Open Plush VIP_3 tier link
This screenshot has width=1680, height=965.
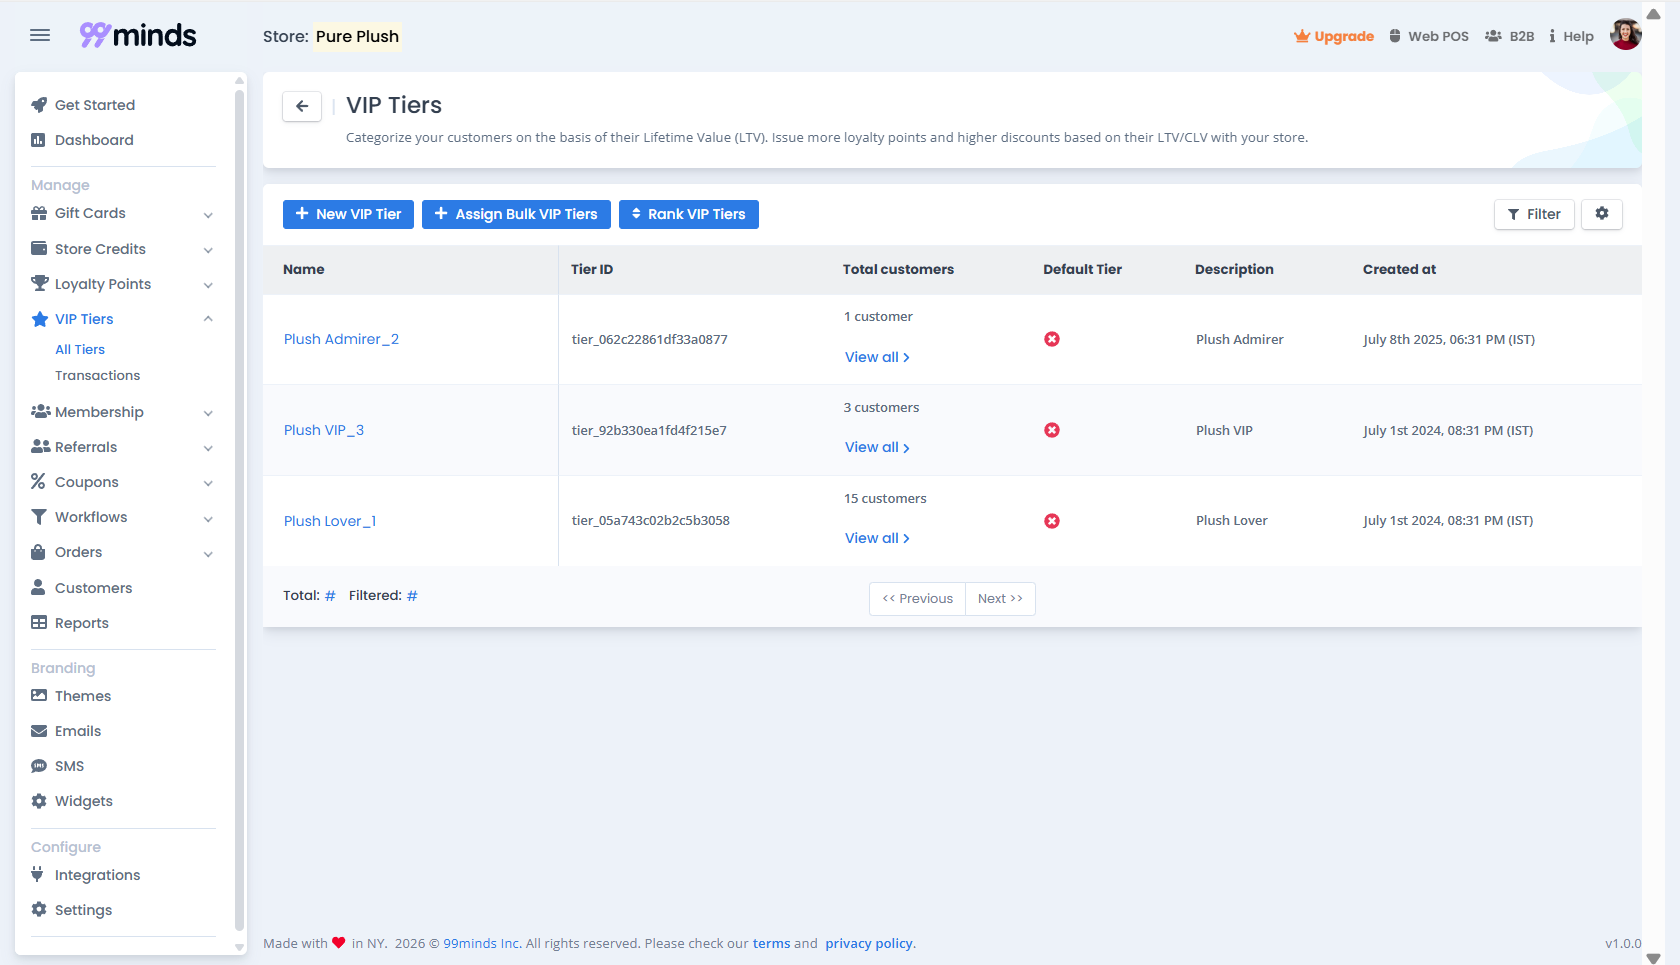pyautogui.click(x=324, y=430)
